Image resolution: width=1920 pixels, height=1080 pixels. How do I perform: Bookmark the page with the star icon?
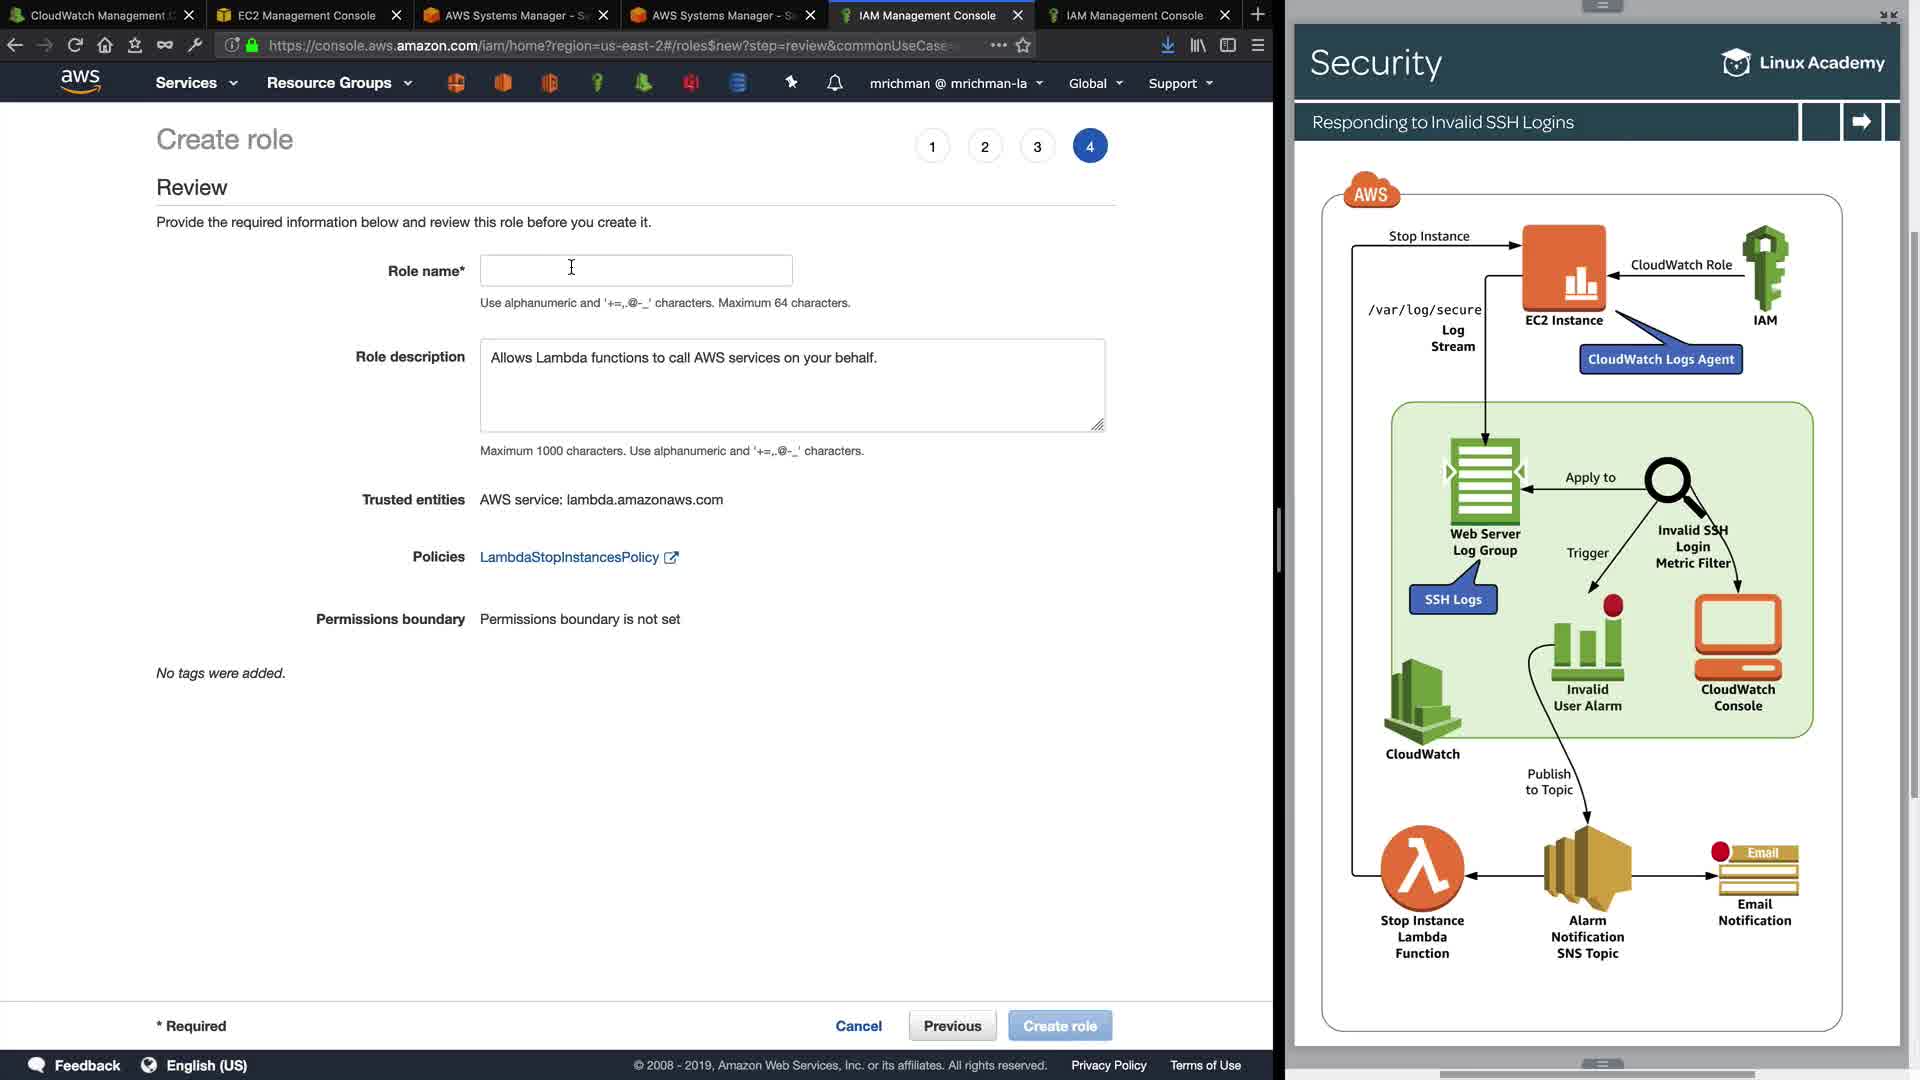1023,45
